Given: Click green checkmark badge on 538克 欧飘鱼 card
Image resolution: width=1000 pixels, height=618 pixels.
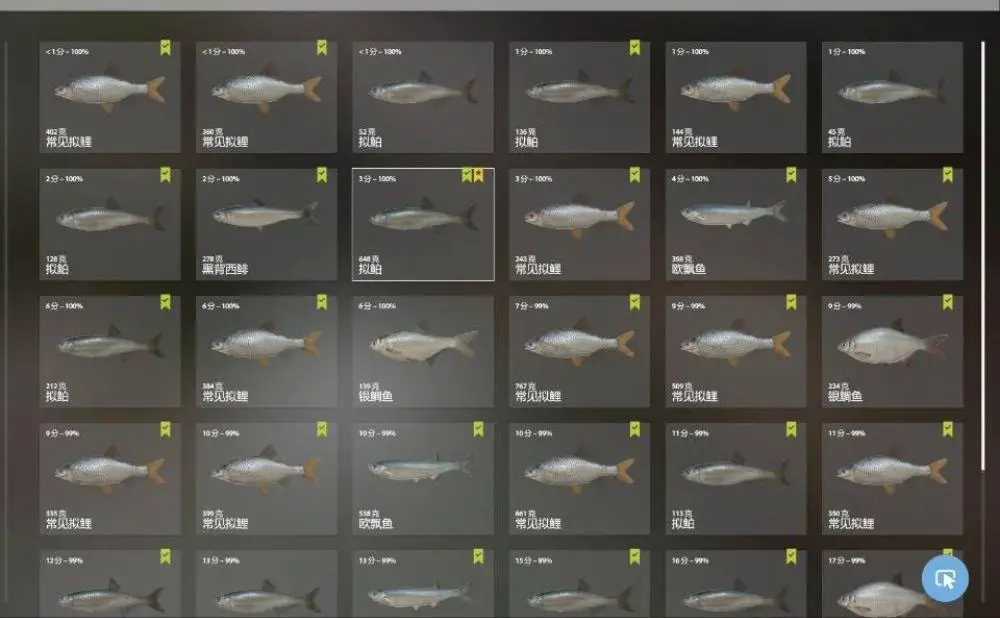Looking at the screenshot, I should (478, 429).
